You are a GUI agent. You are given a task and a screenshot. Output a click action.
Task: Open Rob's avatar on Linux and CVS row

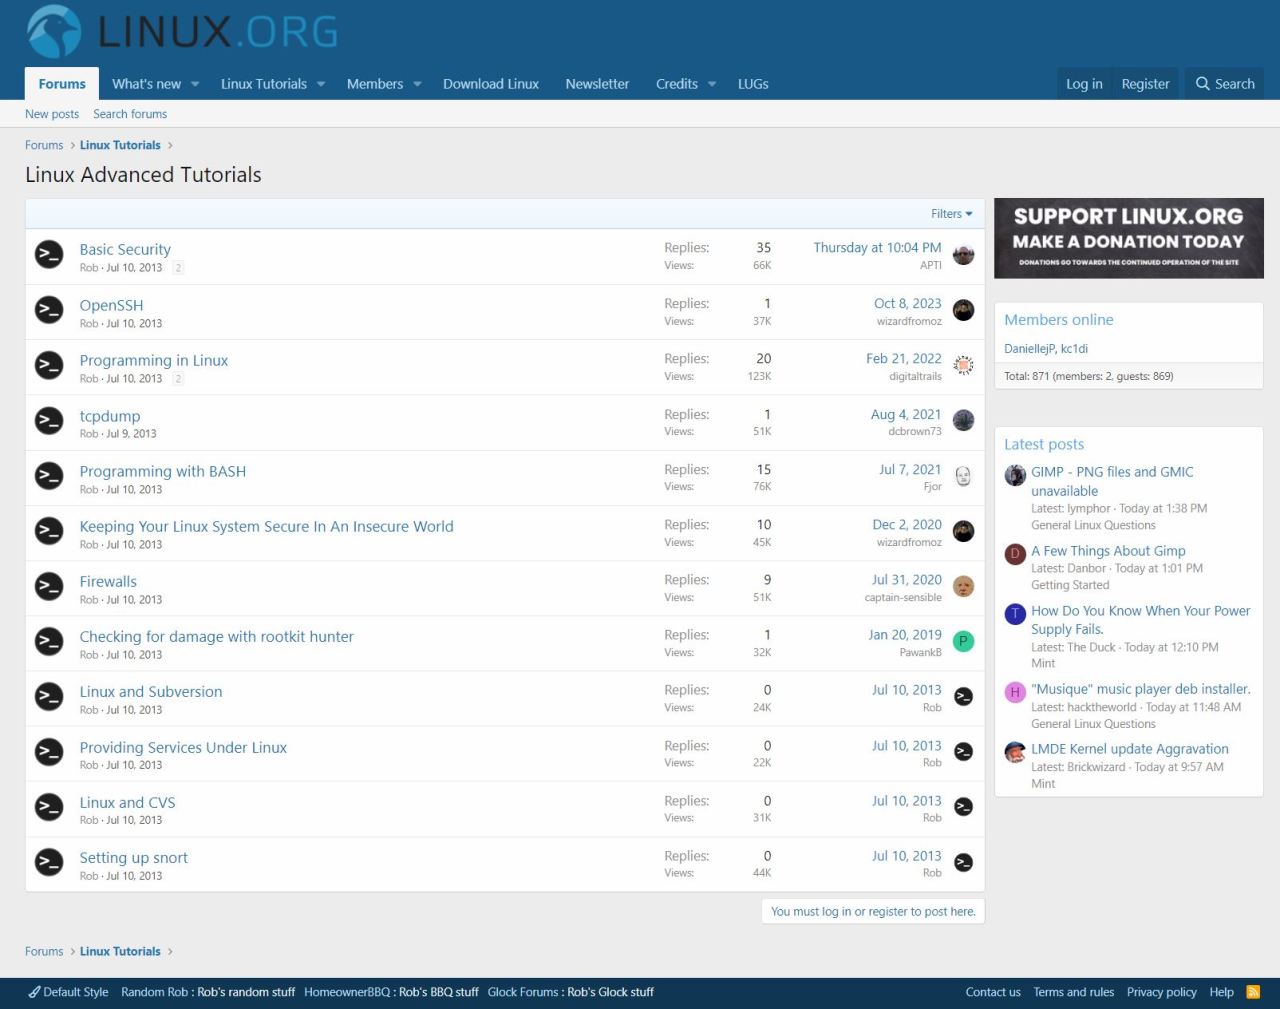pyautogui.click(x=964, y=806)
